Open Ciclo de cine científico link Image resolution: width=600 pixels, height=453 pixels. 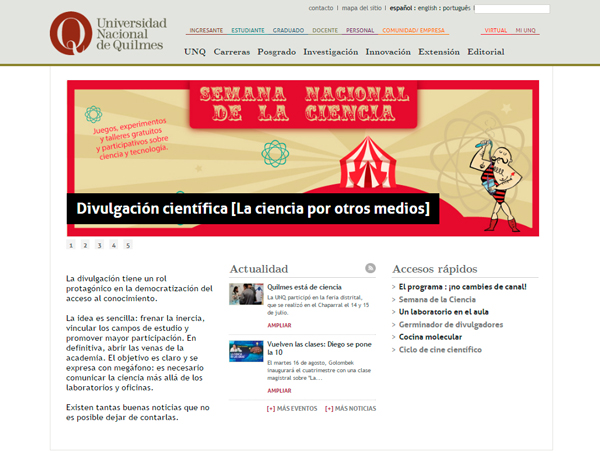point(440,350)
